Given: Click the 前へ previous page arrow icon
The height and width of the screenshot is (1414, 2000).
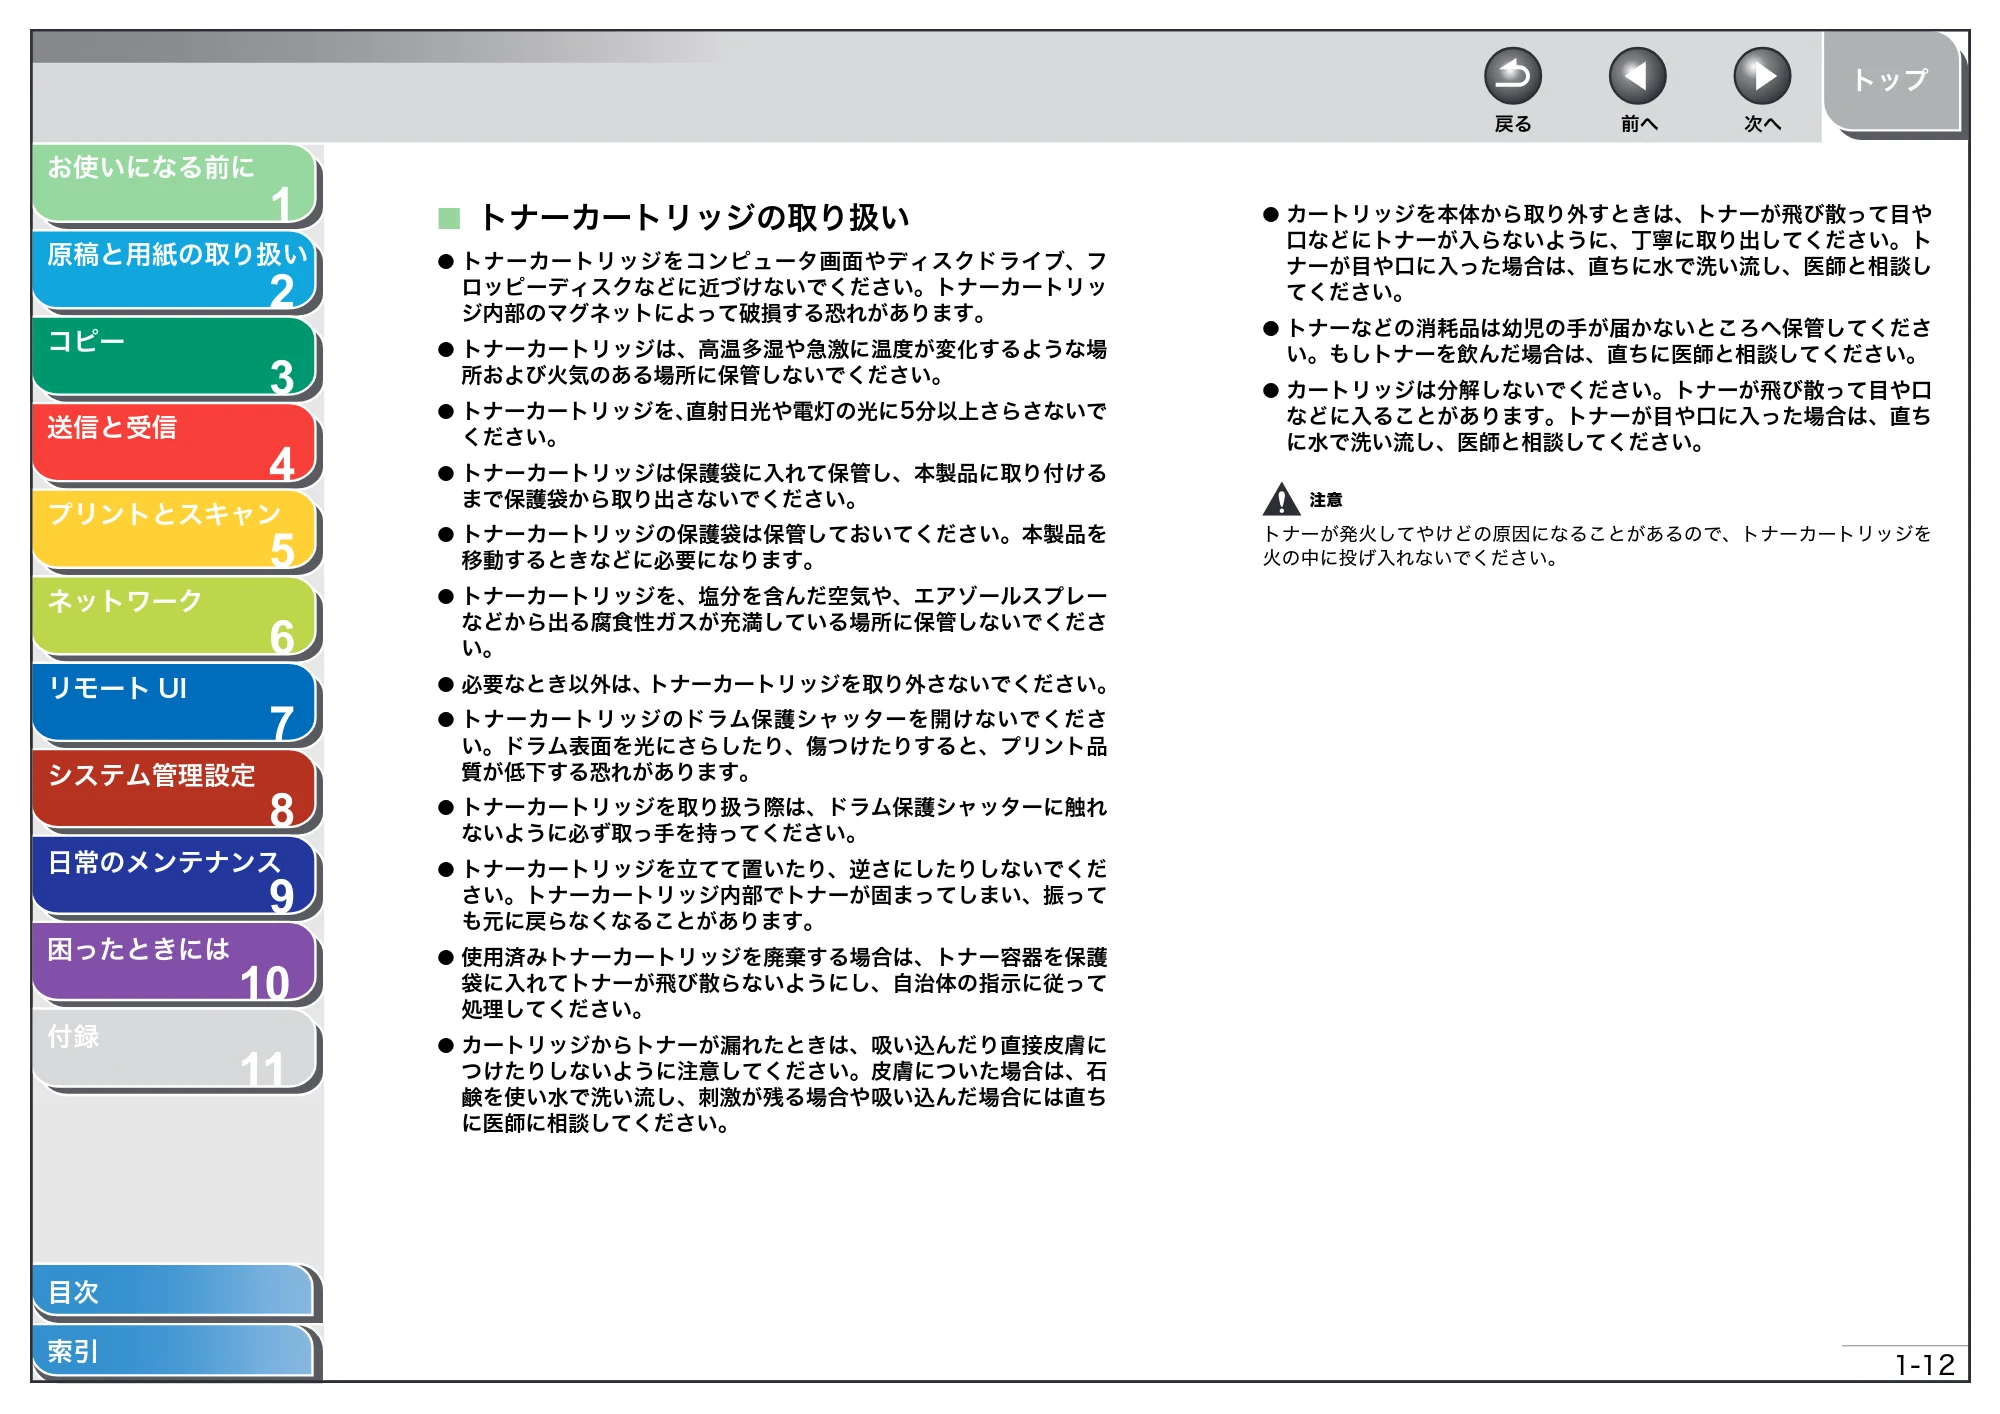Looking at the screenshot, I should coord(1637,76).
